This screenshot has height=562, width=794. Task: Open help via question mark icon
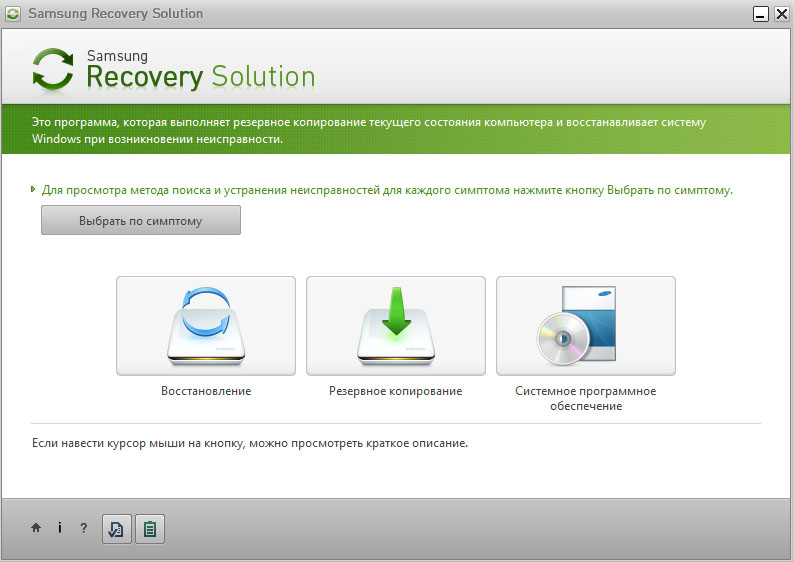click(84, 528)
